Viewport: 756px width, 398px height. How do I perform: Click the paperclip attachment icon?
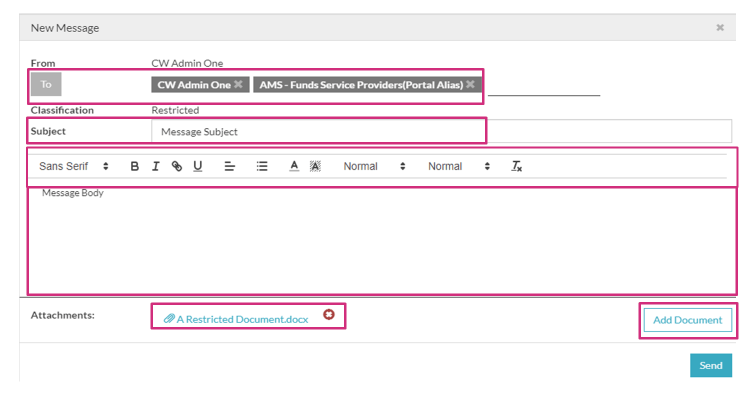pos(169,318)
